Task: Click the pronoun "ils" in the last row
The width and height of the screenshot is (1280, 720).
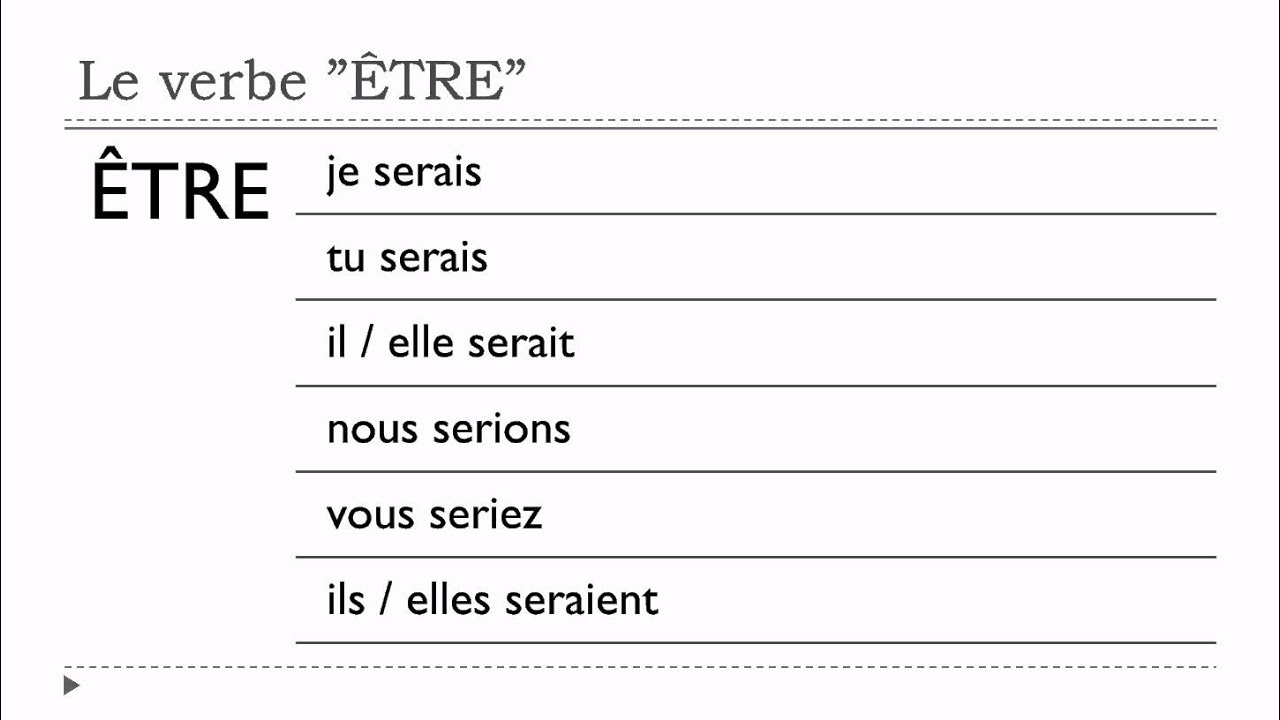Action: point(345,600)
